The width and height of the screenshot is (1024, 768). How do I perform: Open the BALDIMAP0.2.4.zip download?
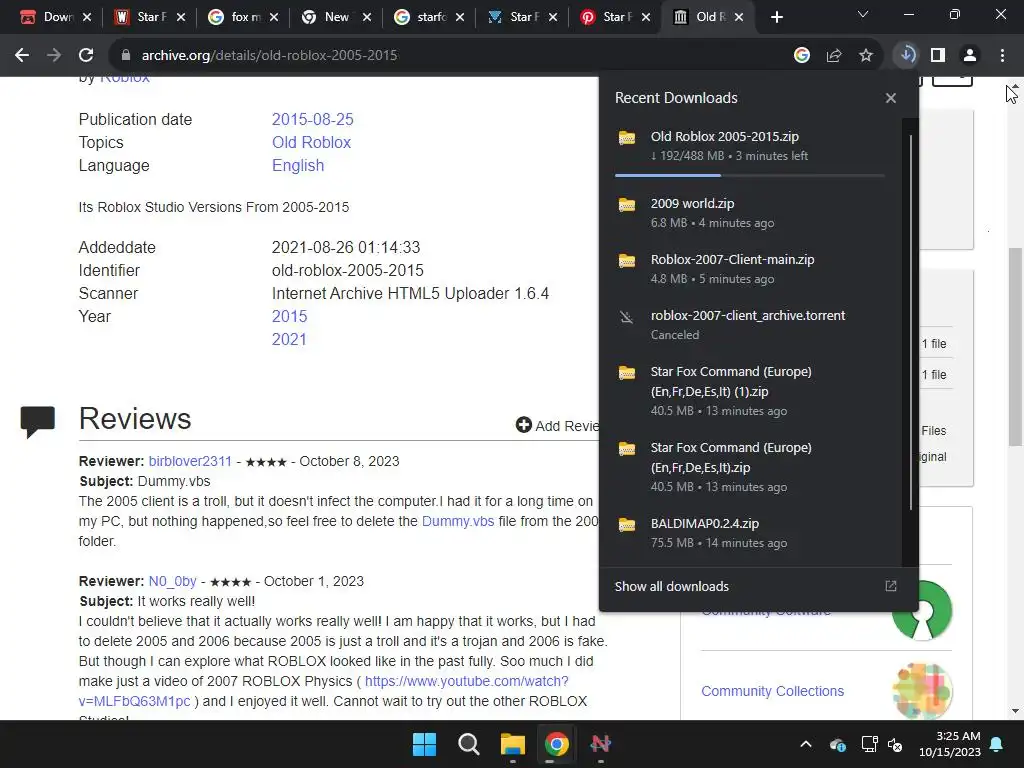750,533
